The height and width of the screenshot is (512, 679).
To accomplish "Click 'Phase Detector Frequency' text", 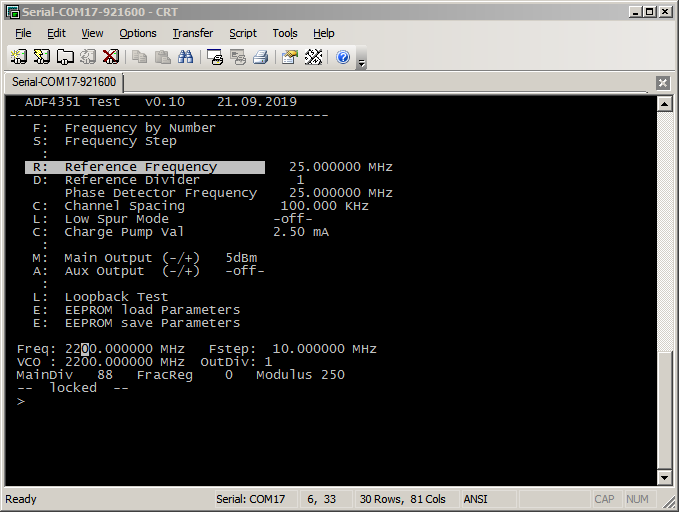I will pos(161,193).
